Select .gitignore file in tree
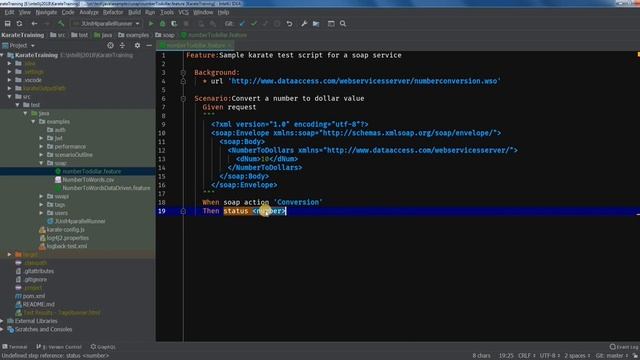The height and width of the screenshot is (360, 640). coord(35,280)
